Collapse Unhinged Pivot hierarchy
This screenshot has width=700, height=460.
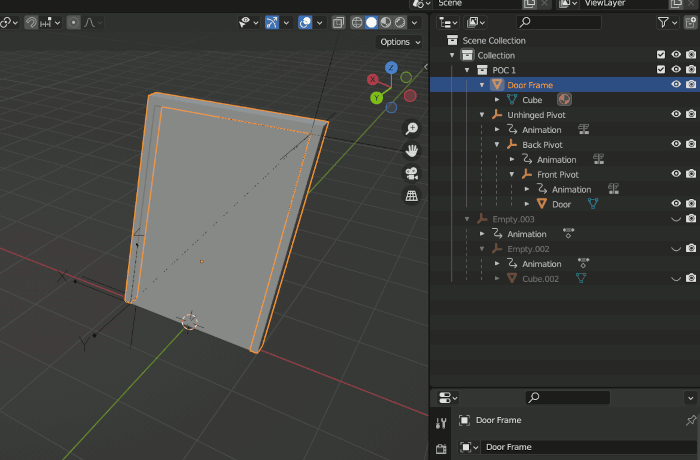482,115
